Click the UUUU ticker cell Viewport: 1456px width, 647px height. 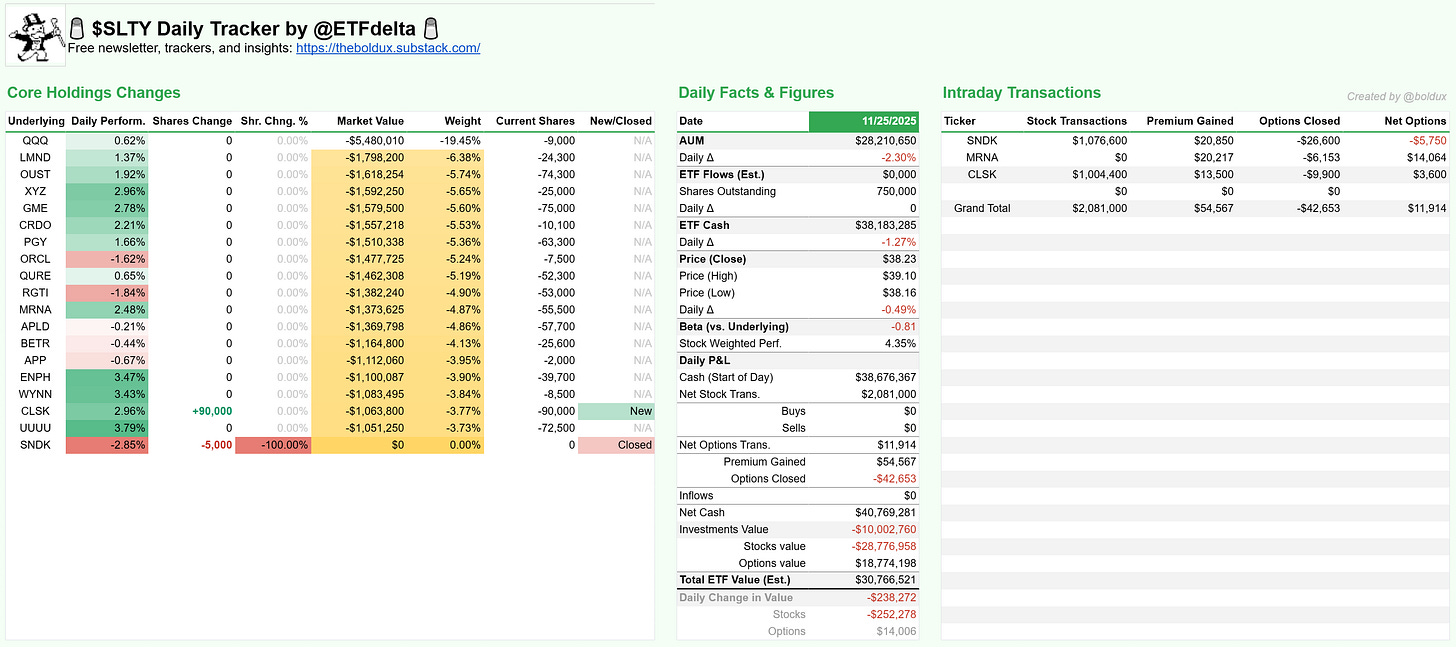click(36, 428)
